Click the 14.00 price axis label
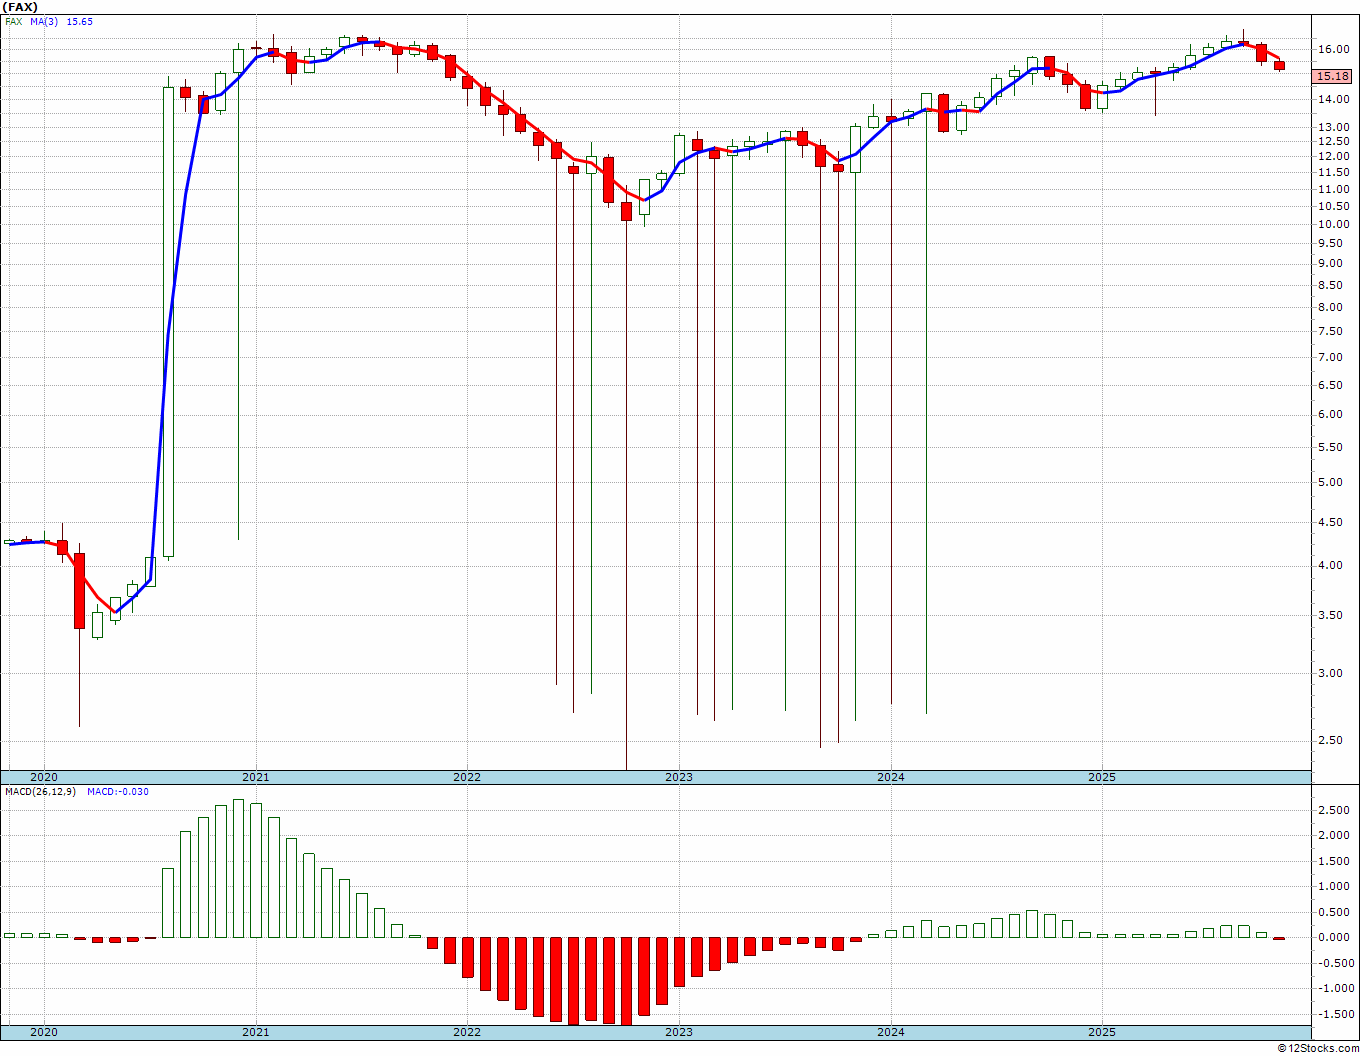The height and width of the screenshot is (1056, 1360). (x=1332, y=99)
